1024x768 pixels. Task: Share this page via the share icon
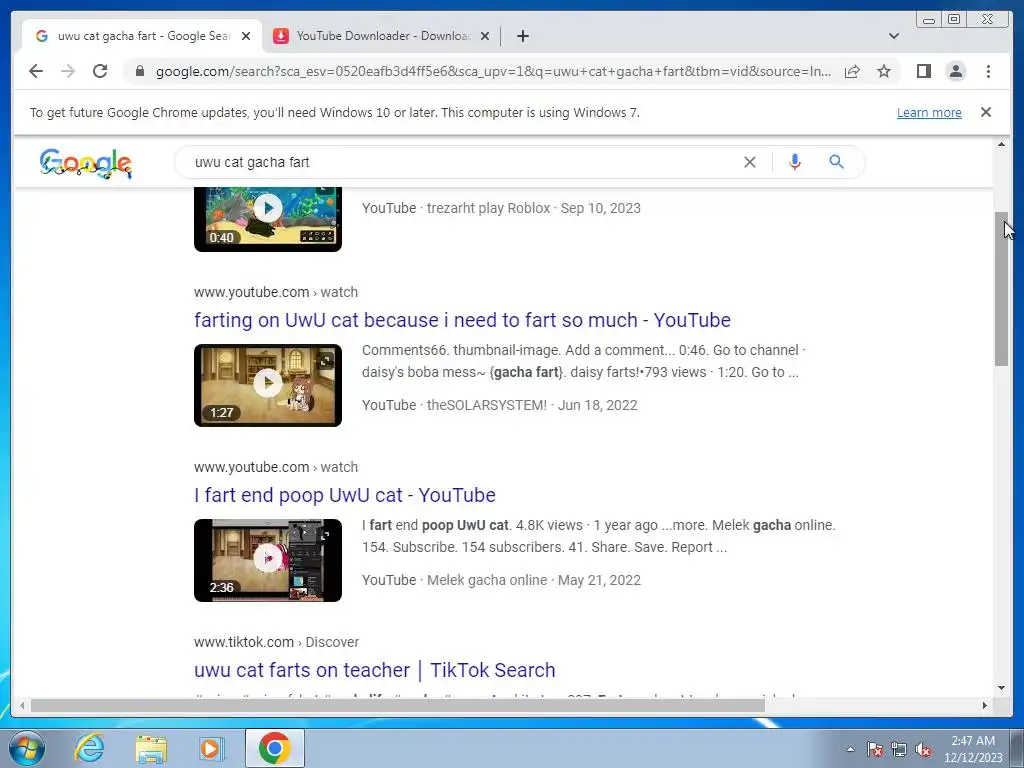coord(852,71)
